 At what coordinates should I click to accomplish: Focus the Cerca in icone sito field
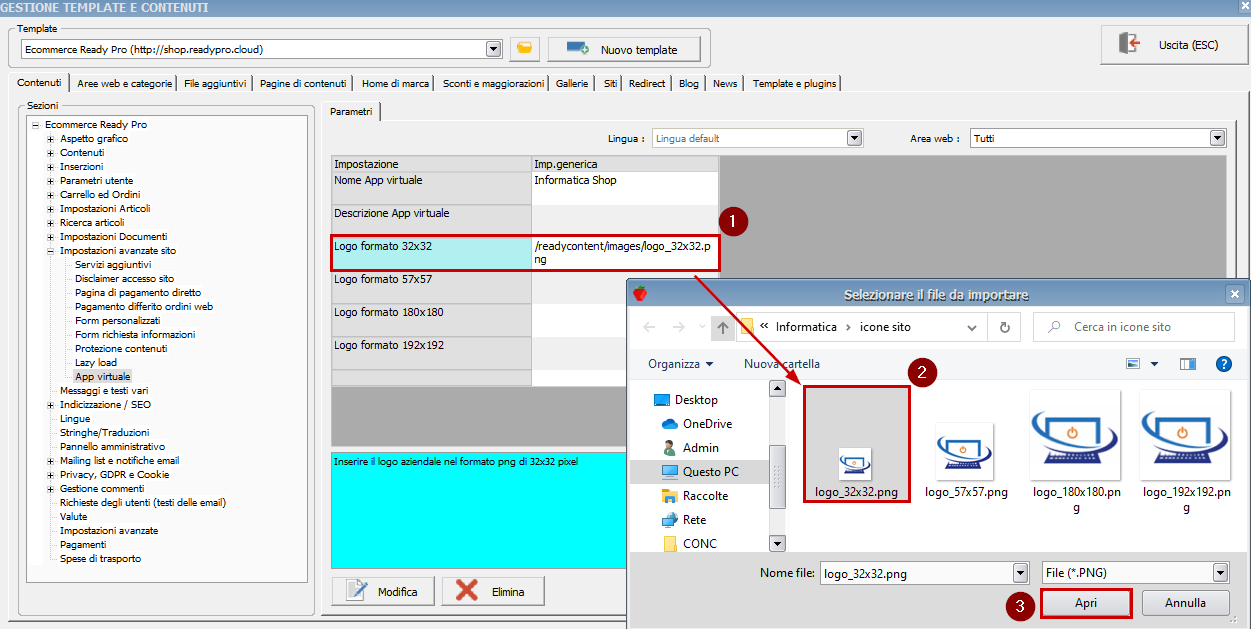click(x=1134, y=327)
